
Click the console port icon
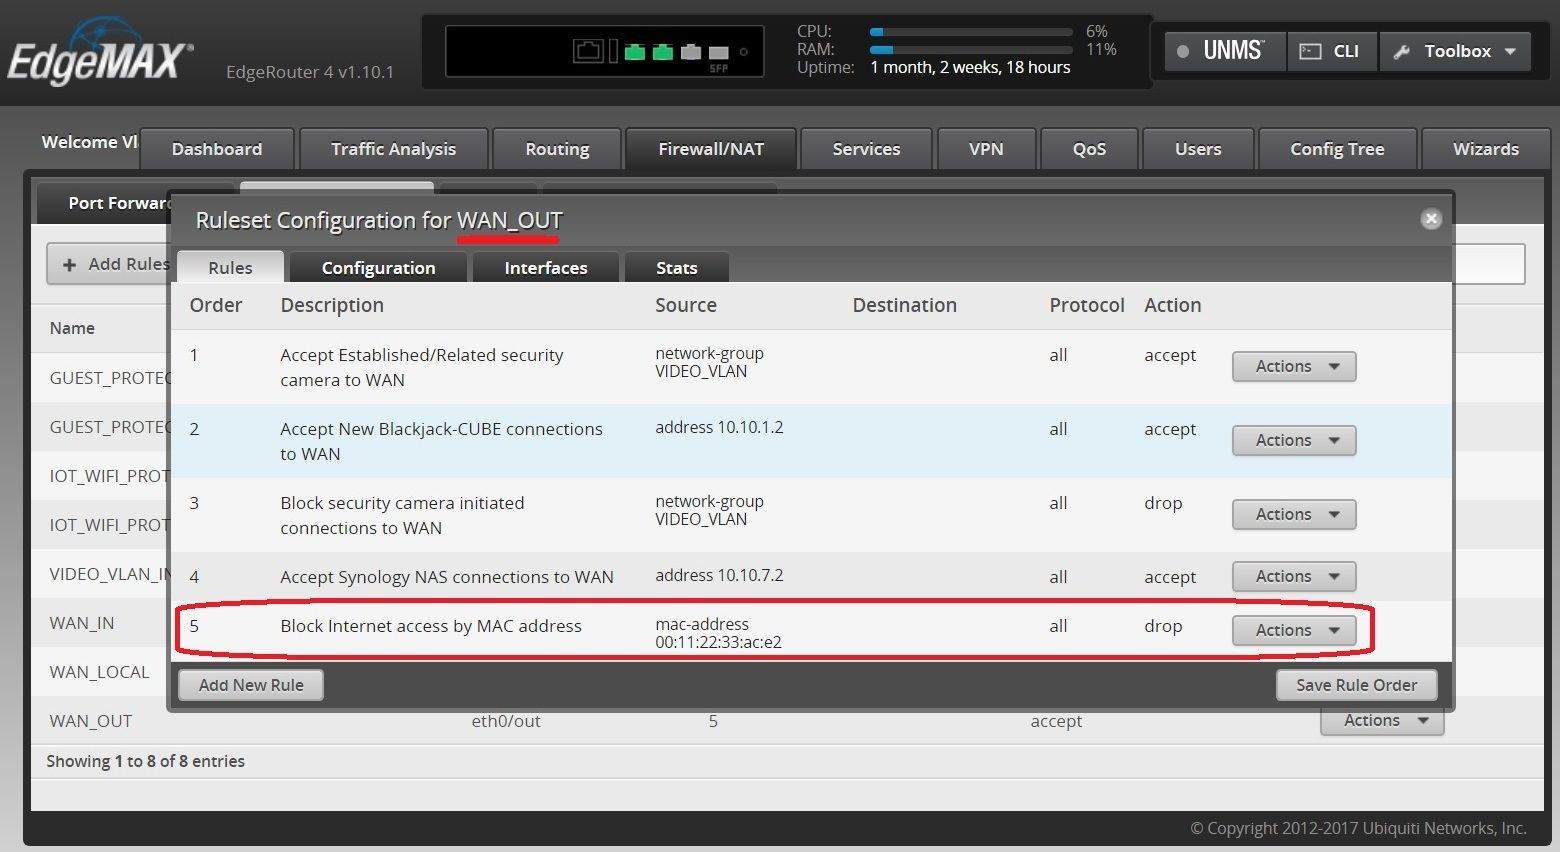pyautogui.click(x=588, y=51)
